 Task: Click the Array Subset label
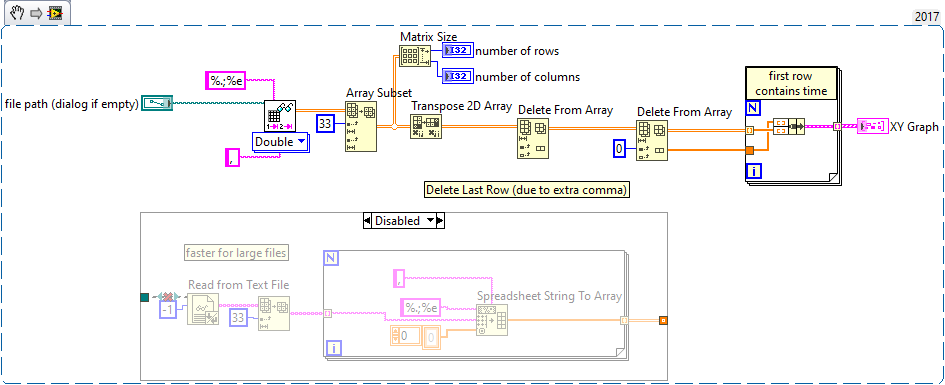pos(378,93)
